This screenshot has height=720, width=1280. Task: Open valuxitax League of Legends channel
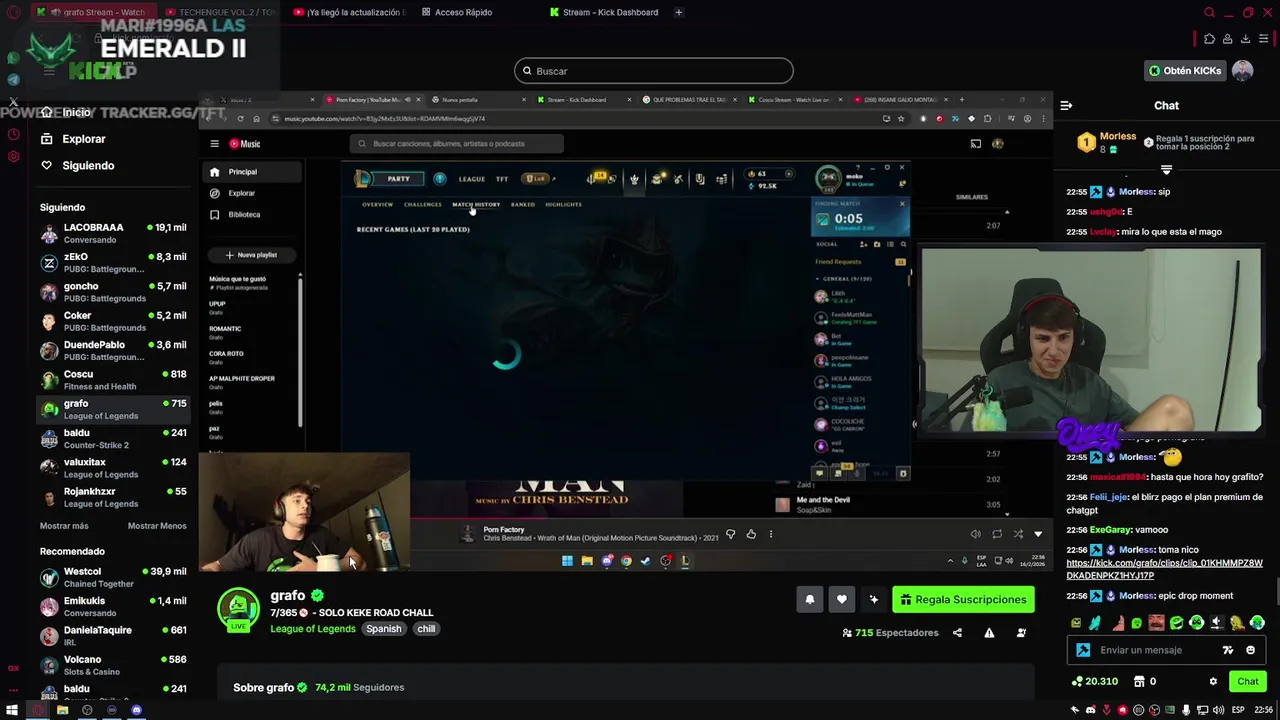pyautogui.click(x=113, y=468)
